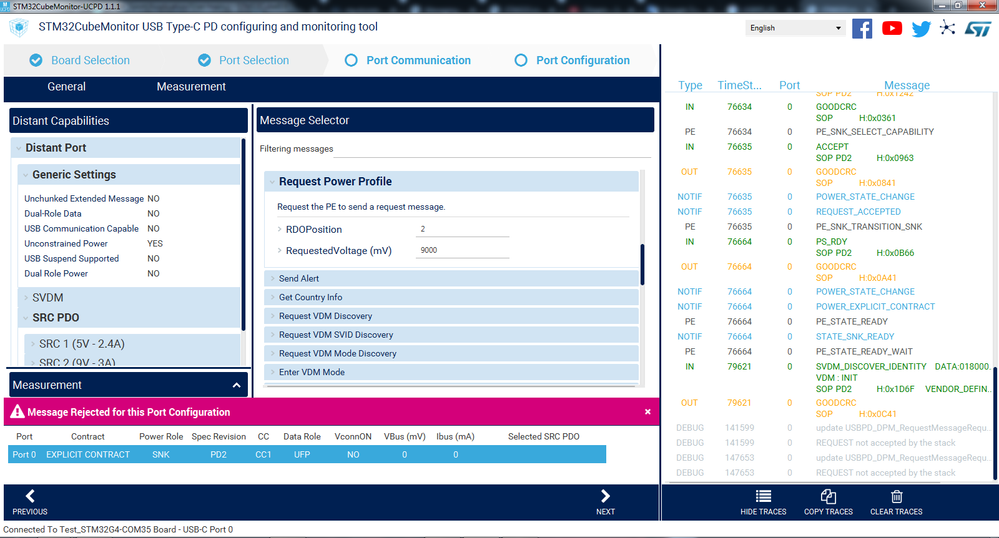The image size is (999, 538).
Task: Collapse the Generic Settings section
Action: 25,175
